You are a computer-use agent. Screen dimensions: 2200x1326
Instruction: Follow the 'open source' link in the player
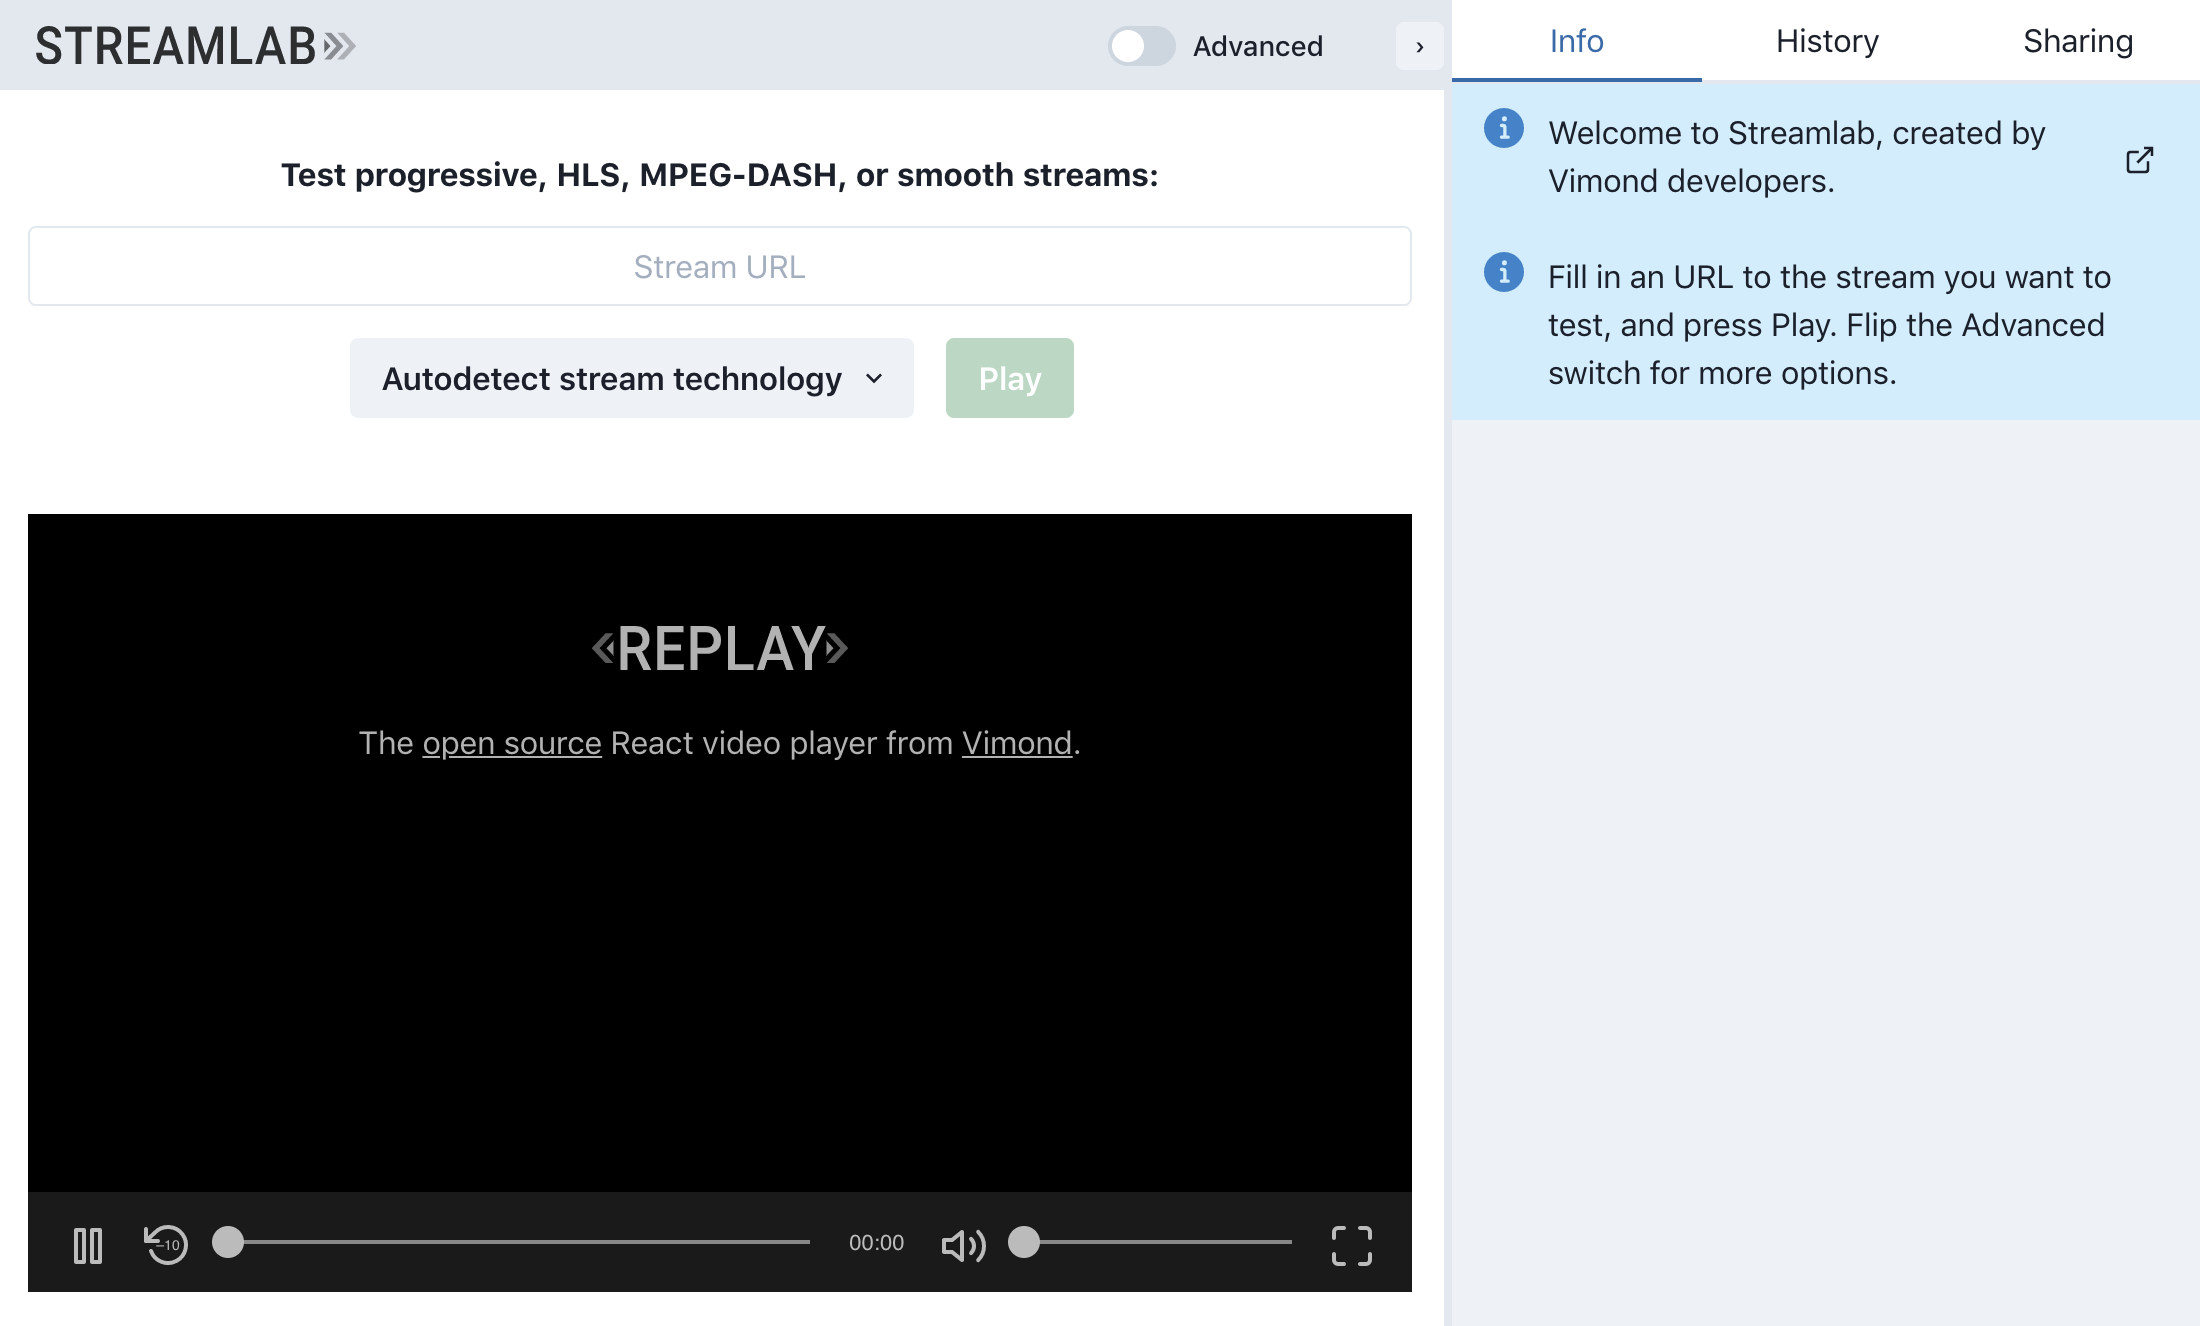pos(511,743)
